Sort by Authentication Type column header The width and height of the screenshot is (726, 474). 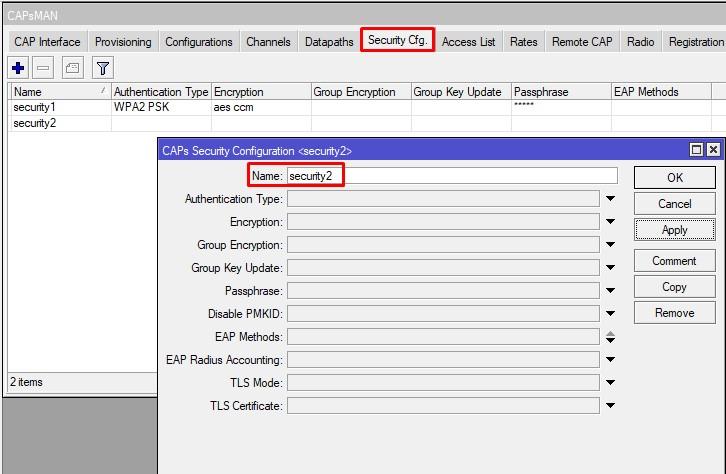click(160, 92)
